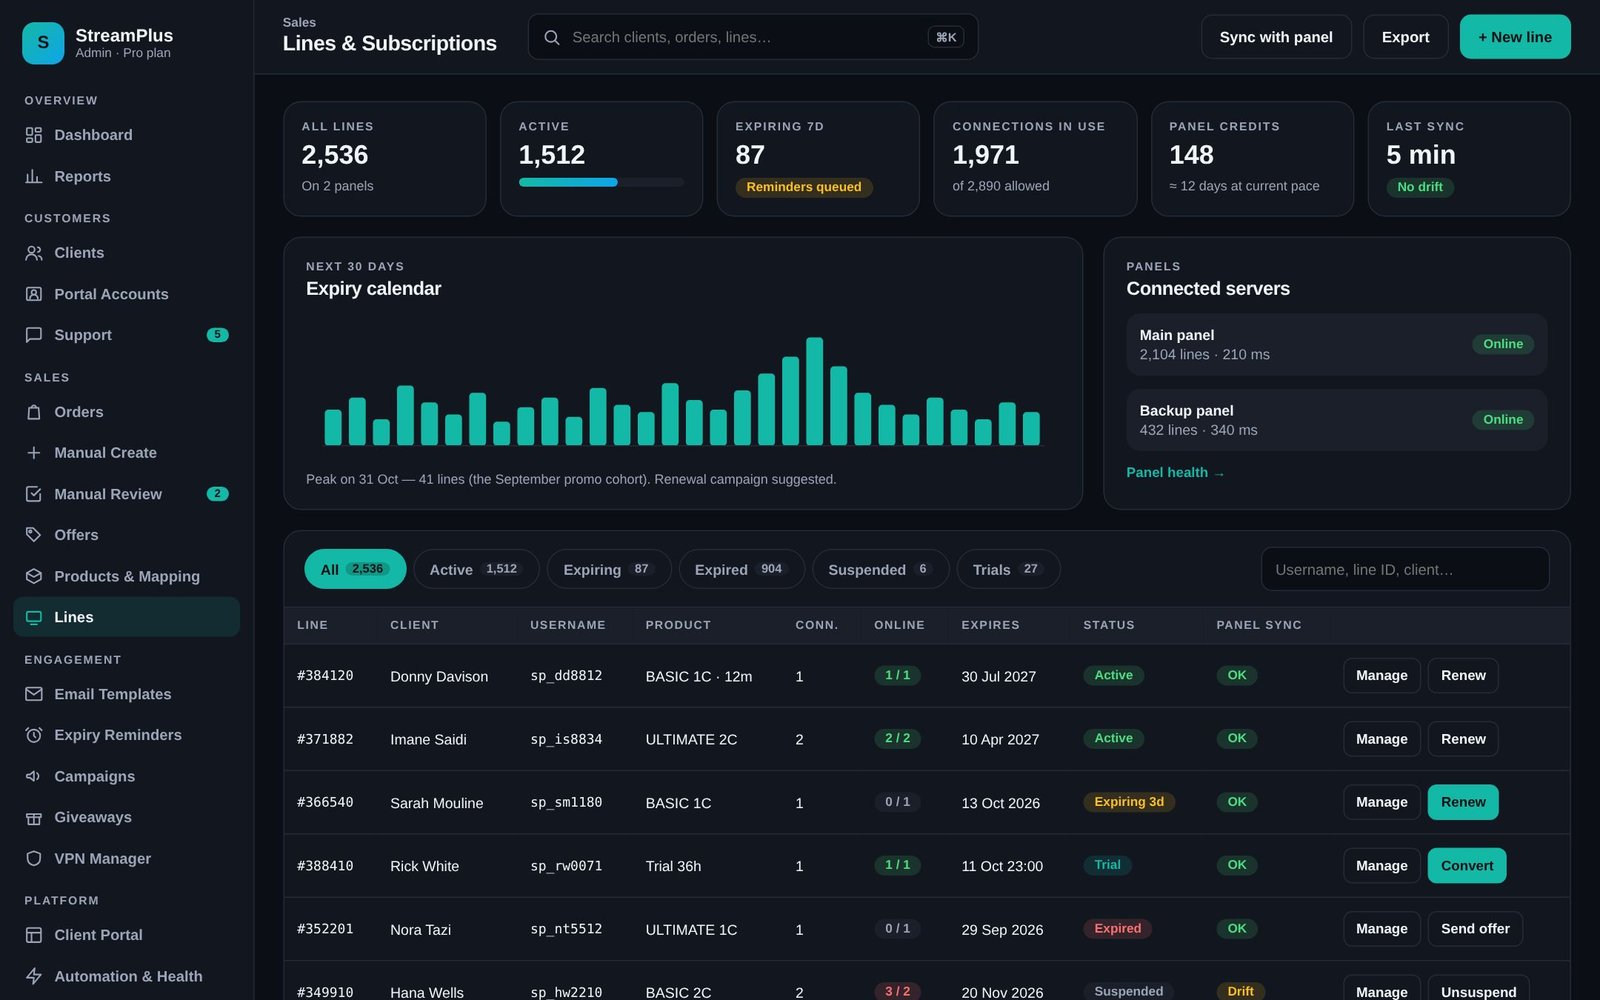Open Email Templates envelope icon

point(34,694)
